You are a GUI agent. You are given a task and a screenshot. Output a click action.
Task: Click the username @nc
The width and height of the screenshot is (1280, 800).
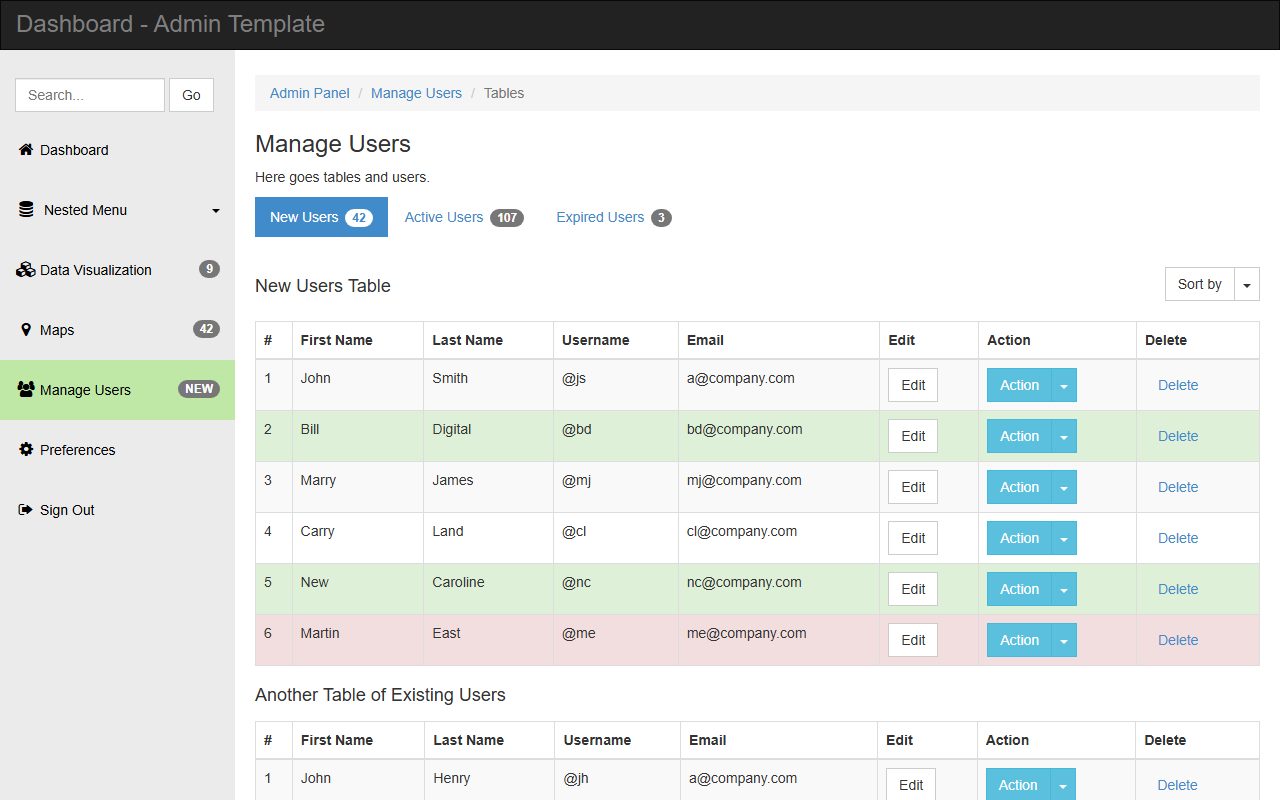[576, 582]
